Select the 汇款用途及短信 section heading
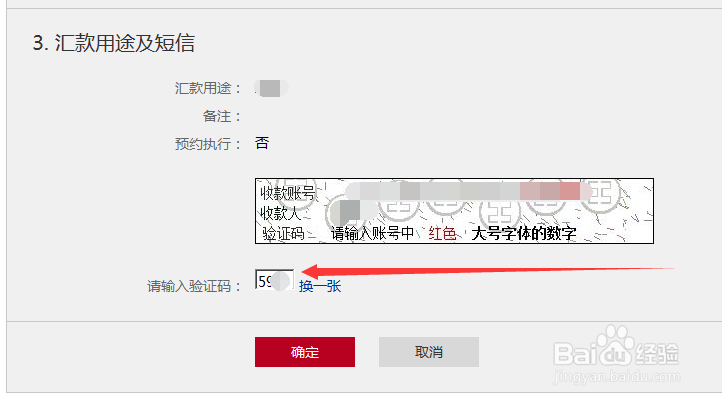The image size is (722, 402). [x=114, y=43]
